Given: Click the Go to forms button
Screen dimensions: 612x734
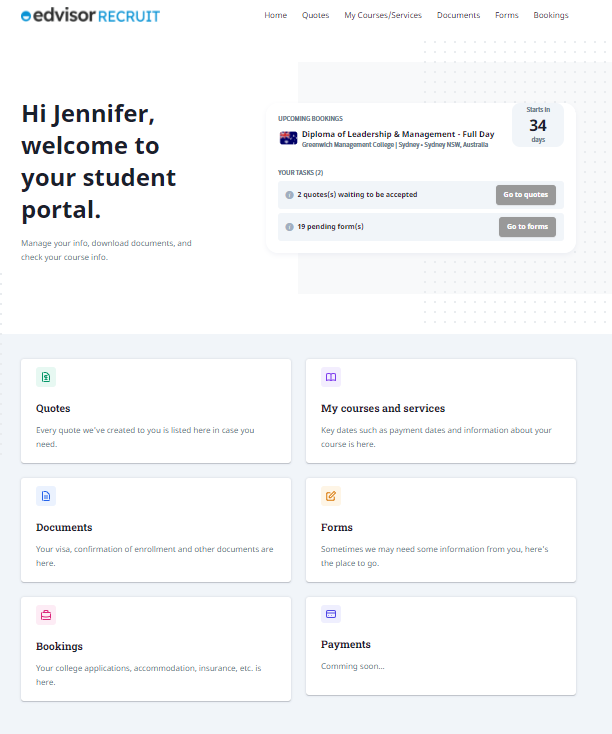Looking at the screenshot, I should (527, 227).
